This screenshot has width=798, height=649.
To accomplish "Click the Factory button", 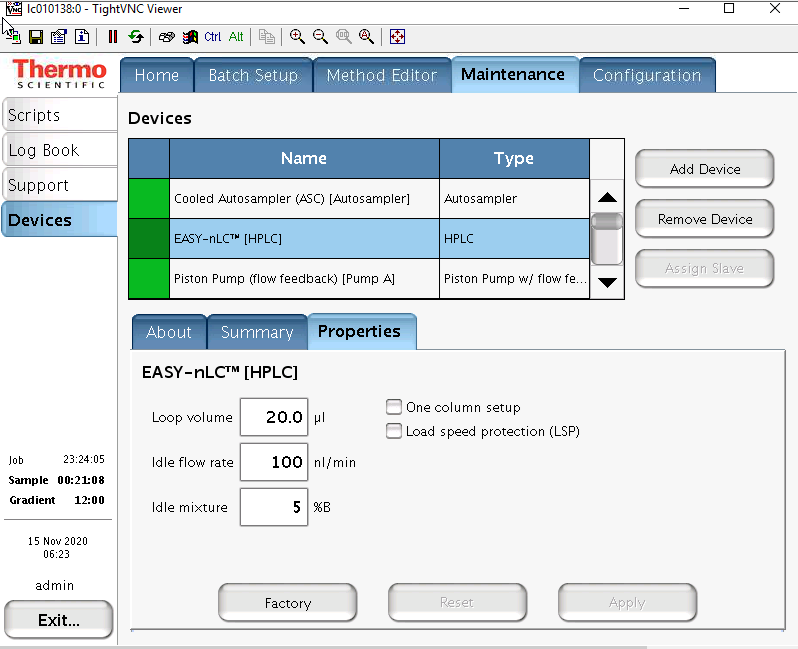I will click(x=288, y=603).
